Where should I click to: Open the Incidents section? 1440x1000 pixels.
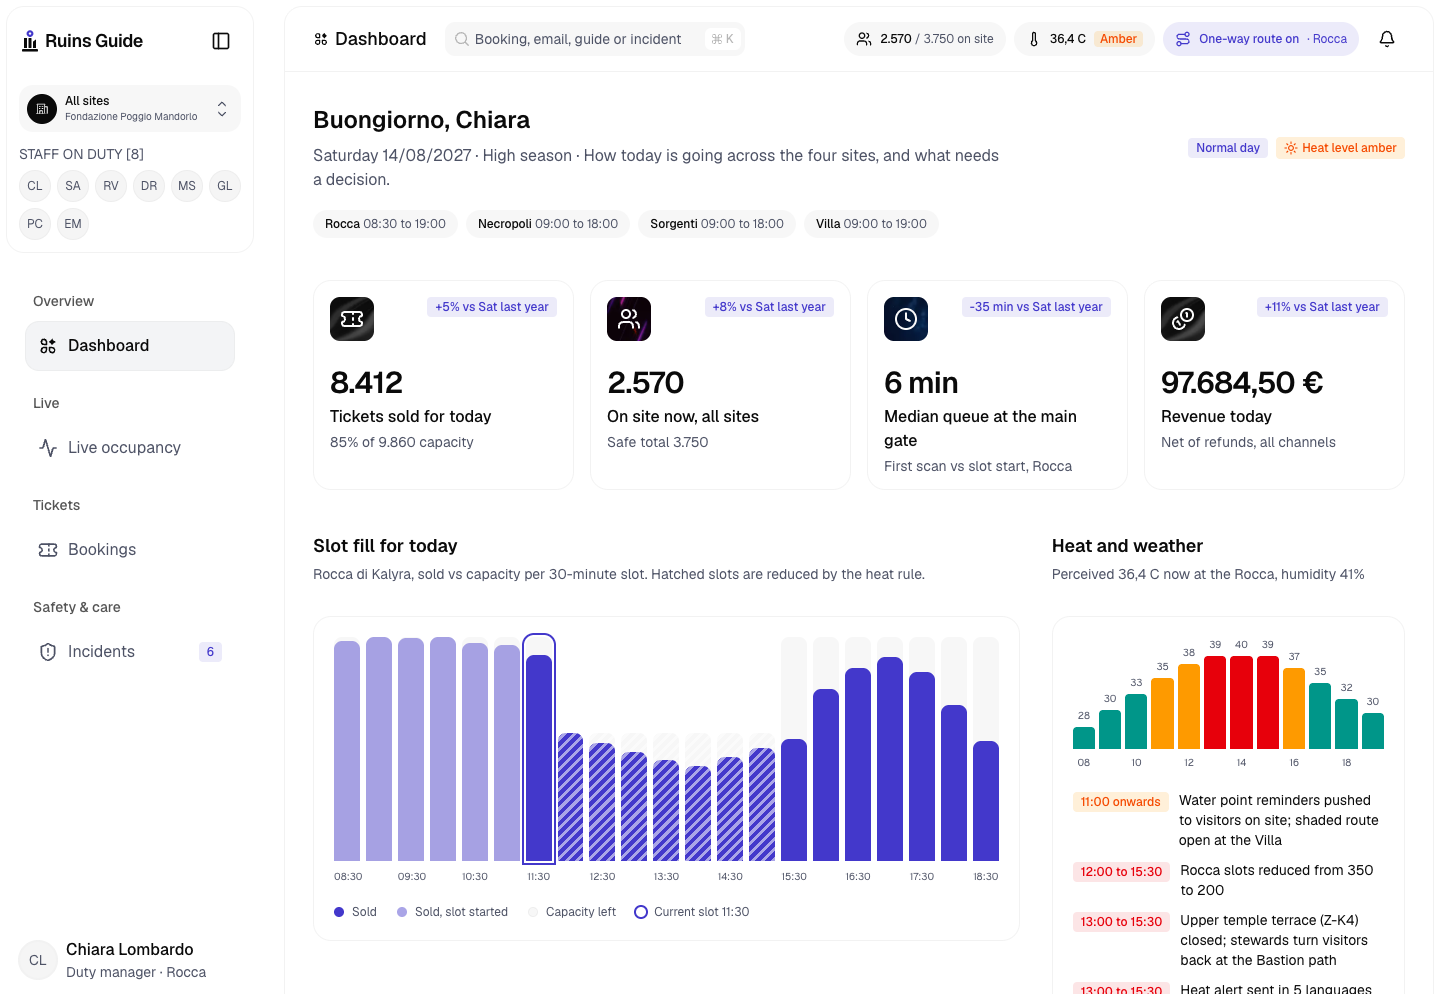click(130, 652)
